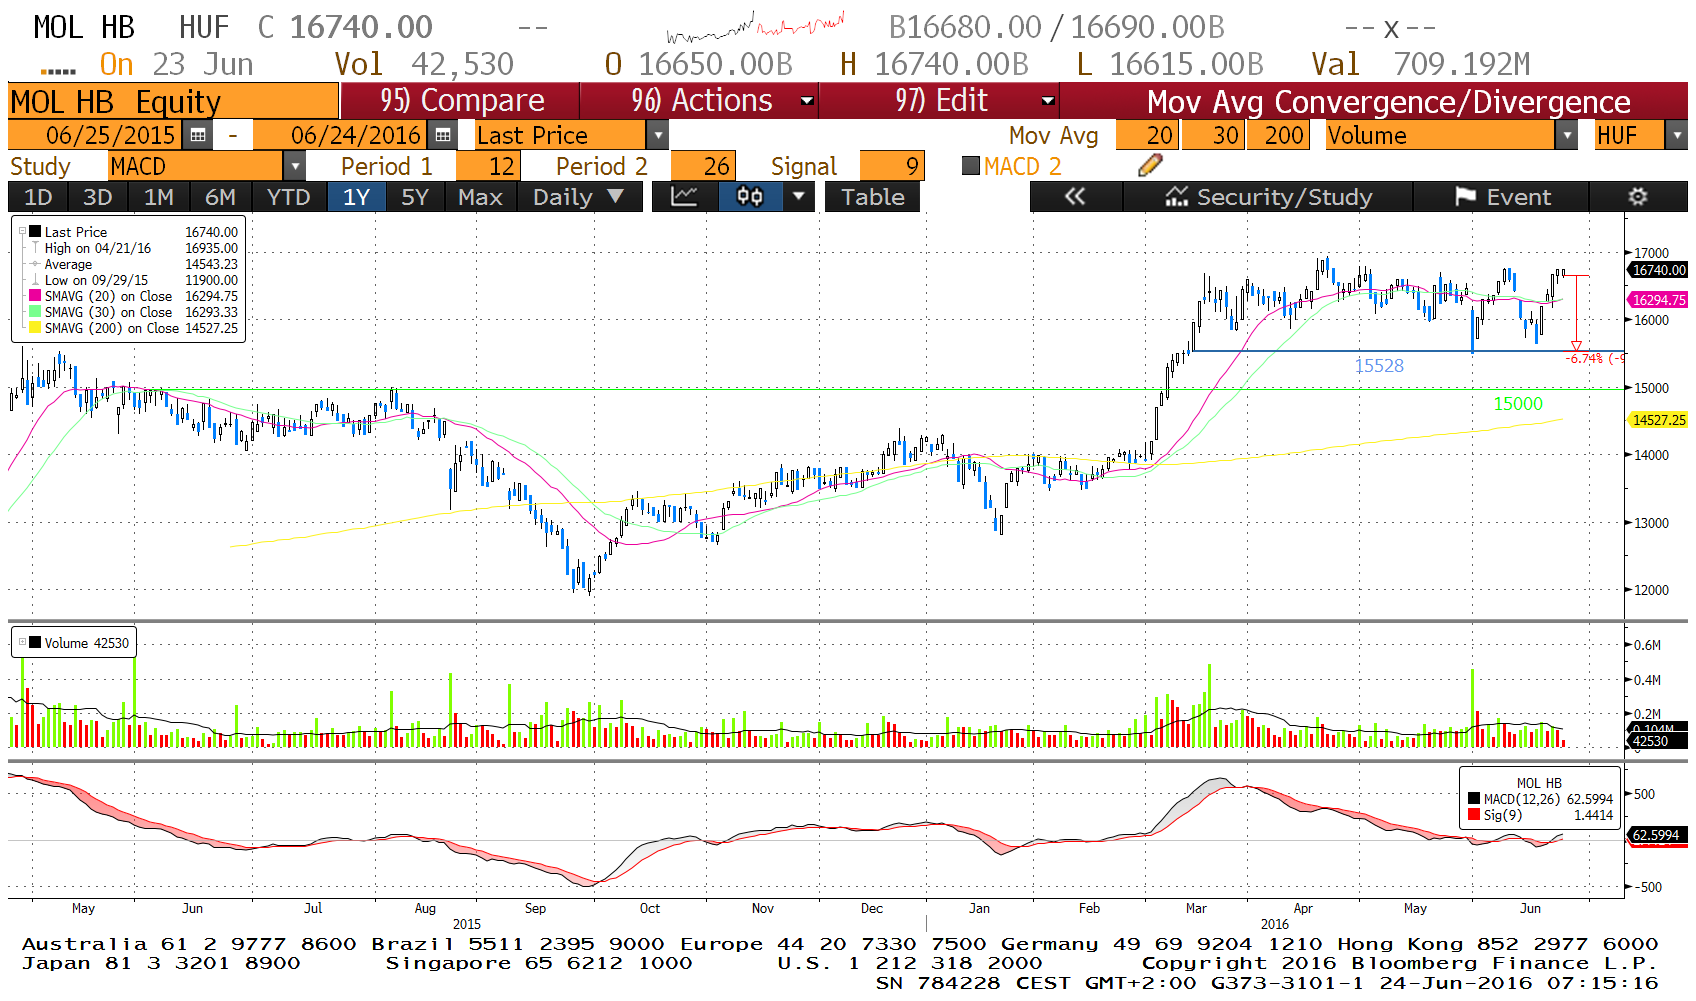The height and width of the screenshot is (1001, 1696).
Task: Click the MACD 2 pencil edit icon
Action: click(1150, 166)
